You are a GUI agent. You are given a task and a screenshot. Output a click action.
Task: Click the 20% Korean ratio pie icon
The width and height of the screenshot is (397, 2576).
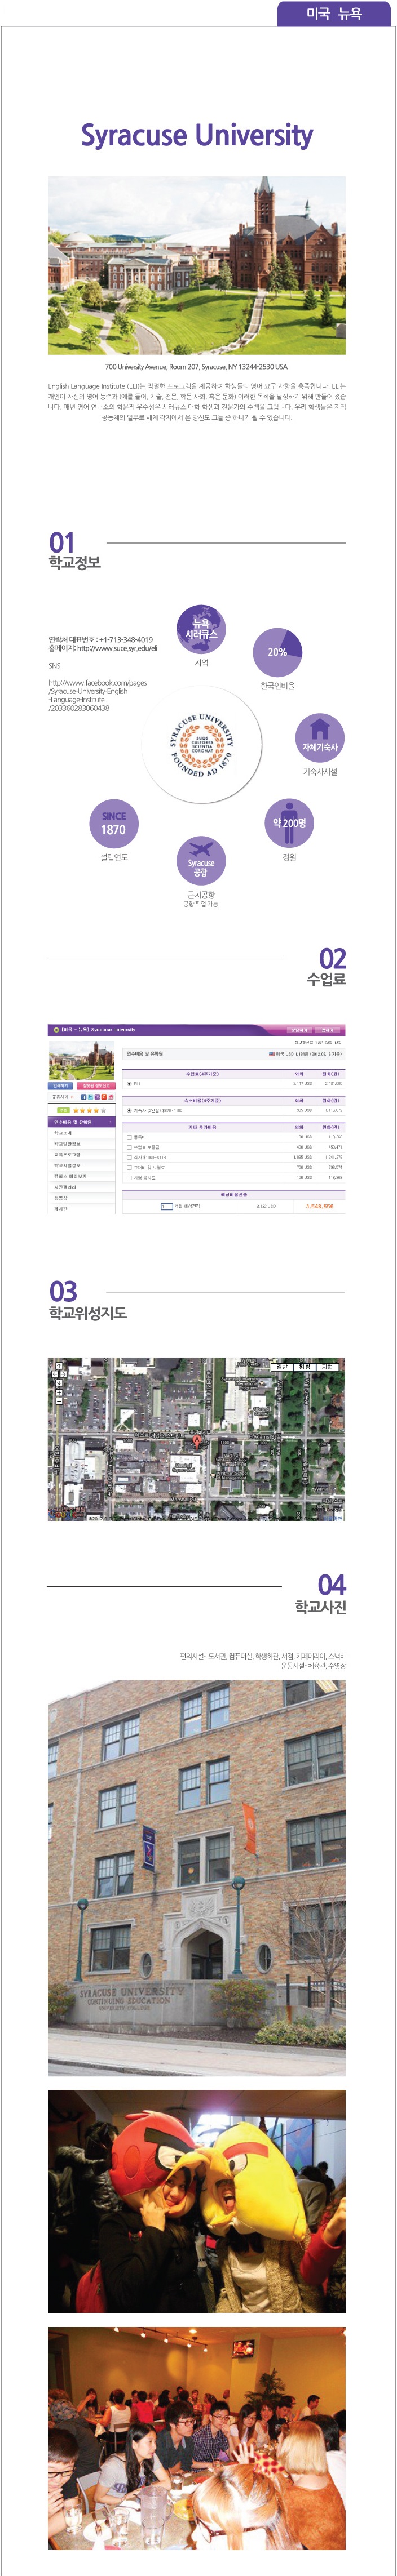pyautogui.click(x=277, y=652)
